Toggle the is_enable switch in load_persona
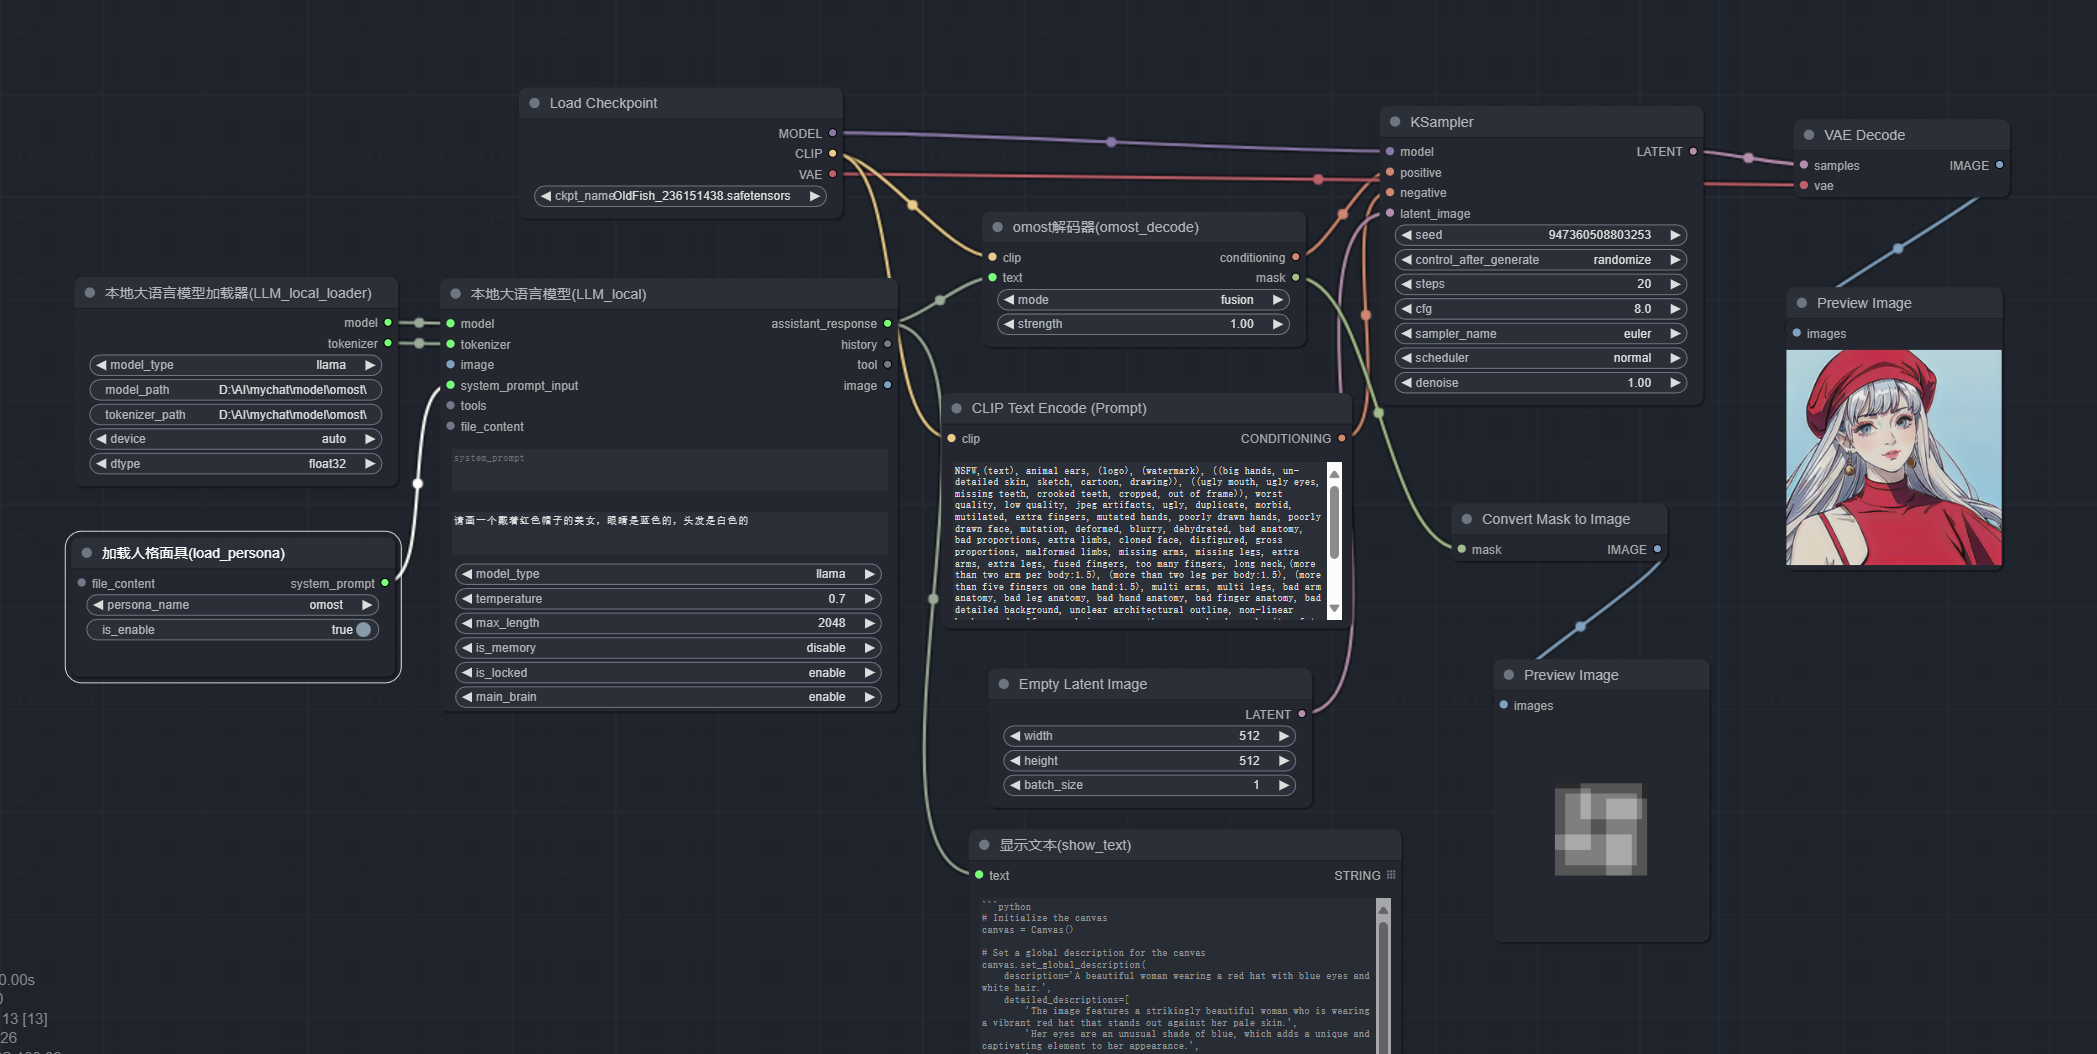The width and height of the screenshot is (2097, 1054). pos(363,630)
